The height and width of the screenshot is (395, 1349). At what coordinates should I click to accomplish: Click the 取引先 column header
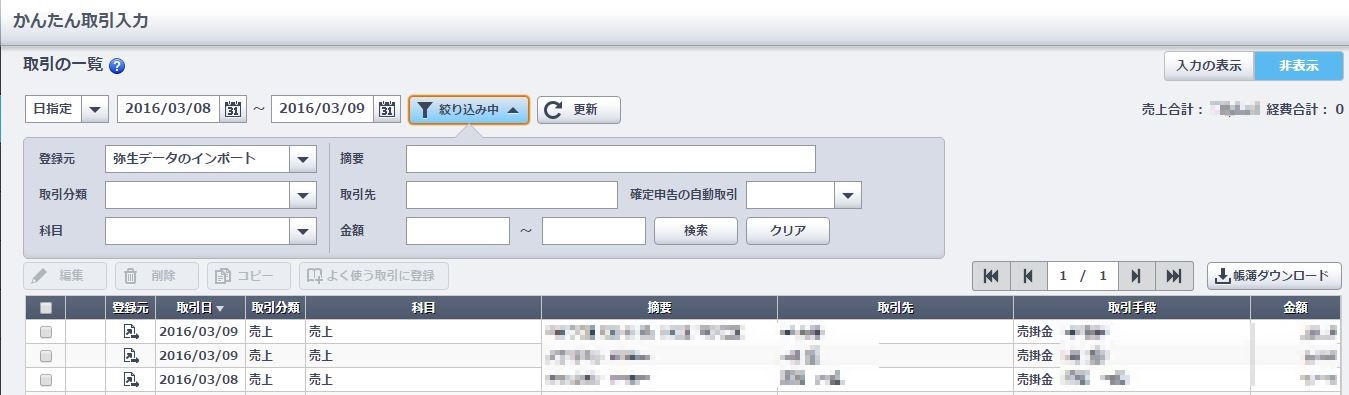pyautogui.click(x=895, y=308)
